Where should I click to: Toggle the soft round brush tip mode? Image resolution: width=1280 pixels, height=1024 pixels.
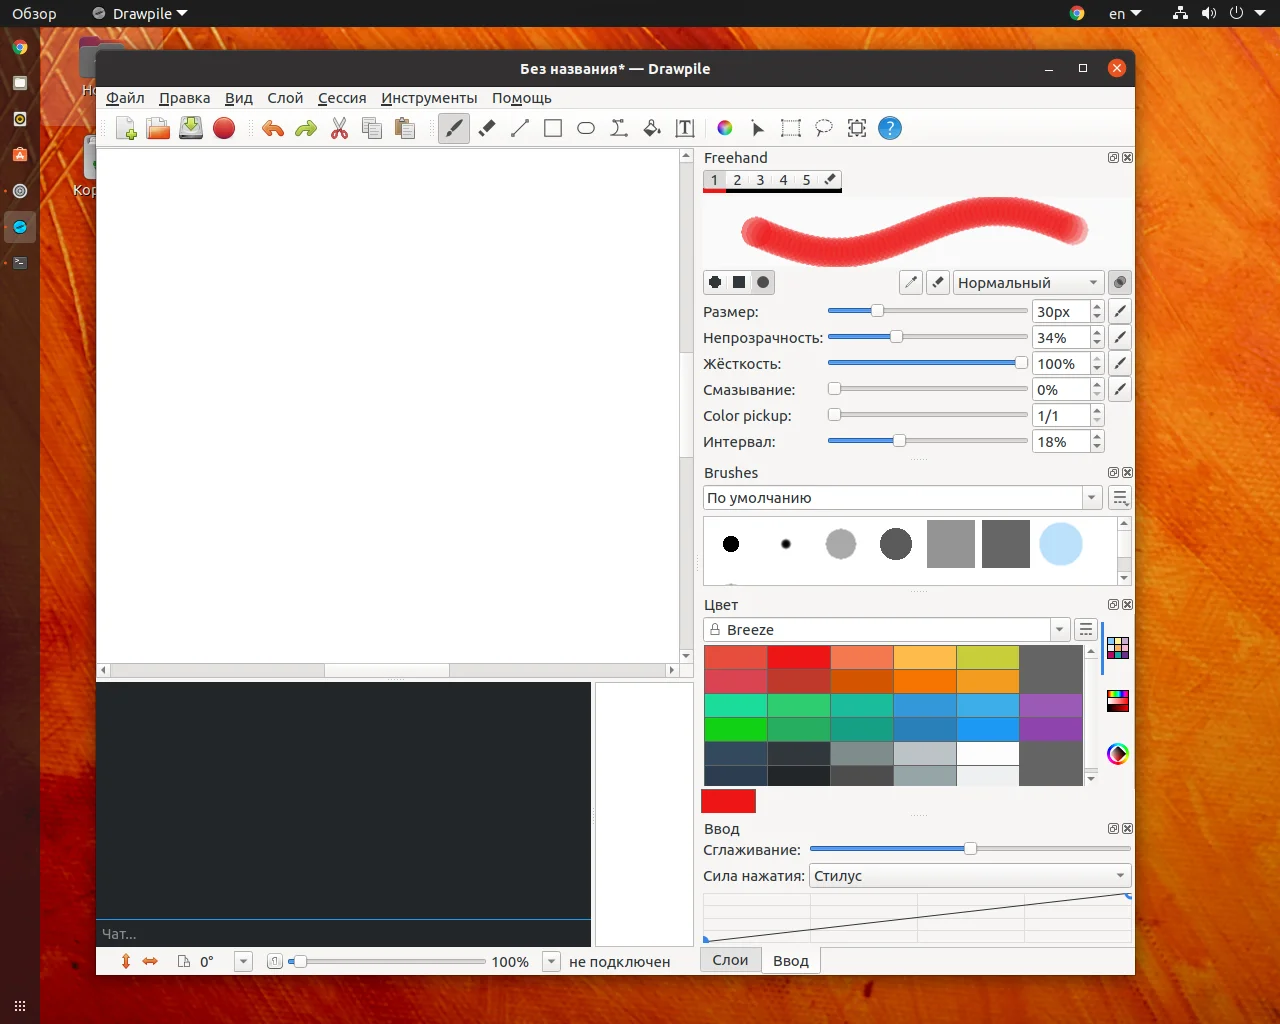(763, 282)
